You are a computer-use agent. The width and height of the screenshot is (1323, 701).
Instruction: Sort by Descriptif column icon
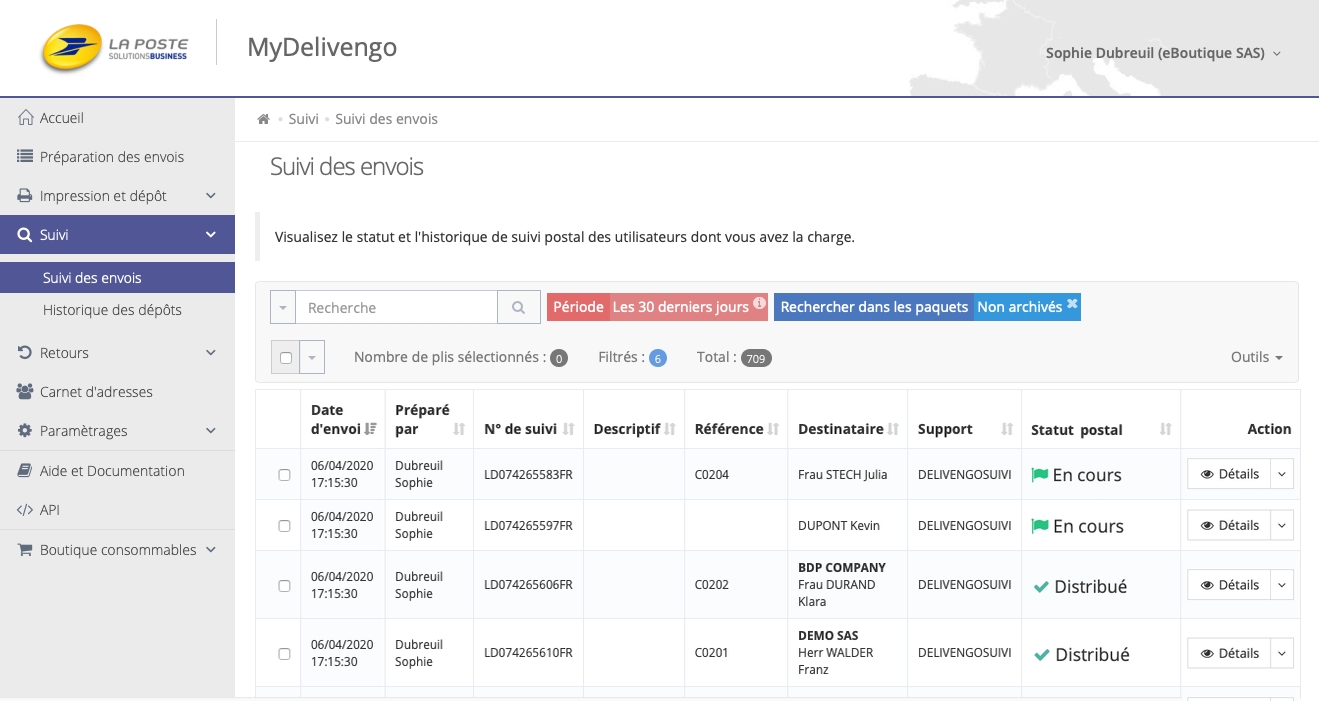(672, 429)
